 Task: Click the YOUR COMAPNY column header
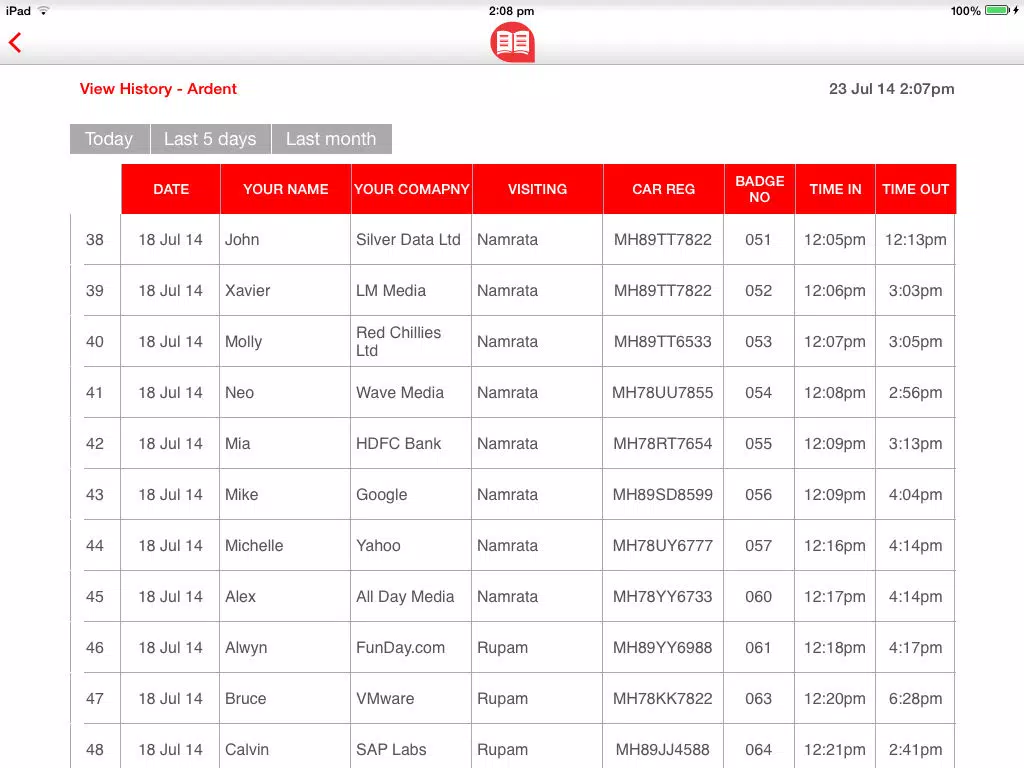point(411,189)
